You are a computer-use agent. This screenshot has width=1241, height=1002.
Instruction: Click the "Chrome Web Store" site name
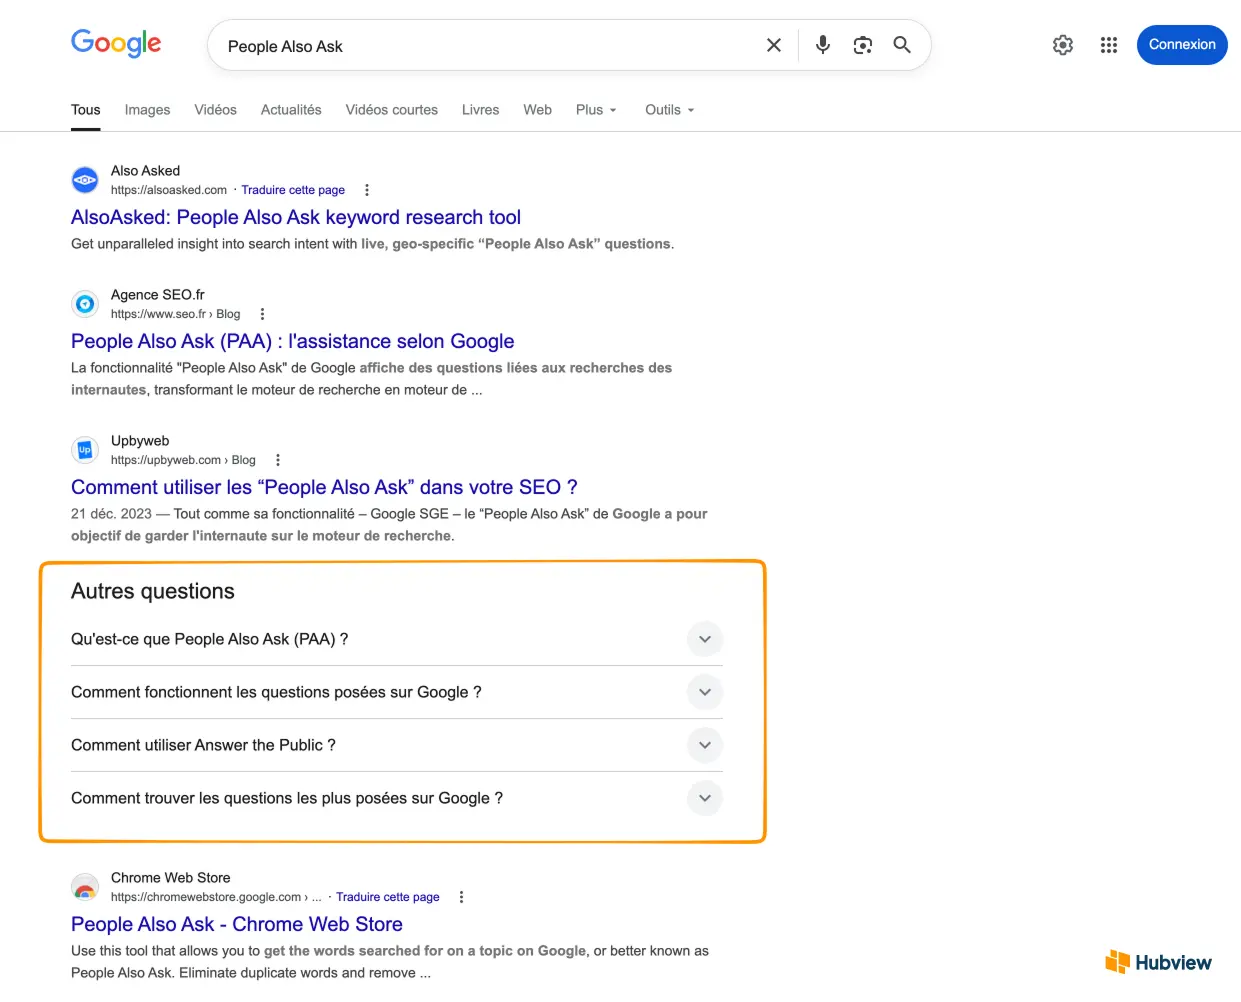click(171, 878)
